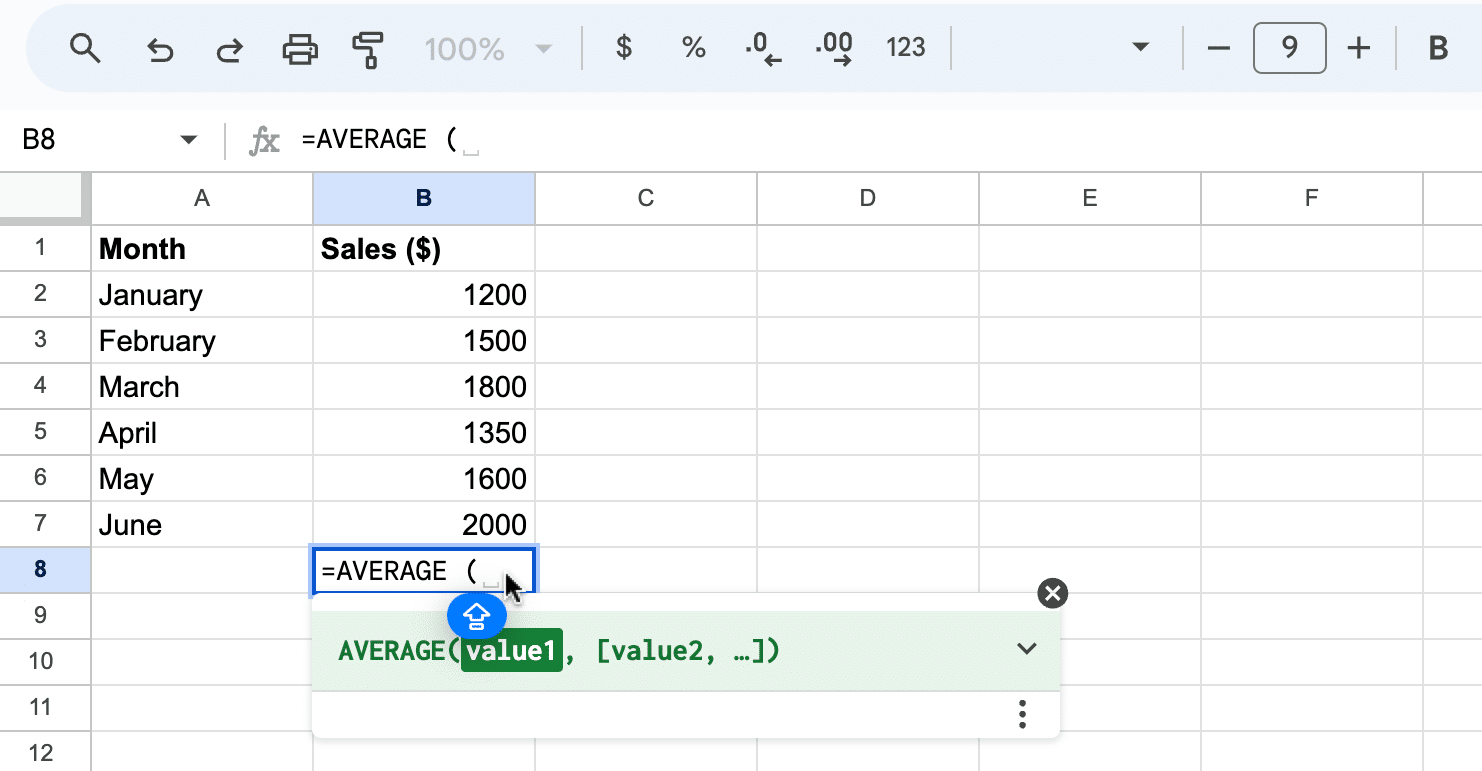Click the fx function icon
The height and width of the screenshot is (771, 1482).
coord(264,141)
